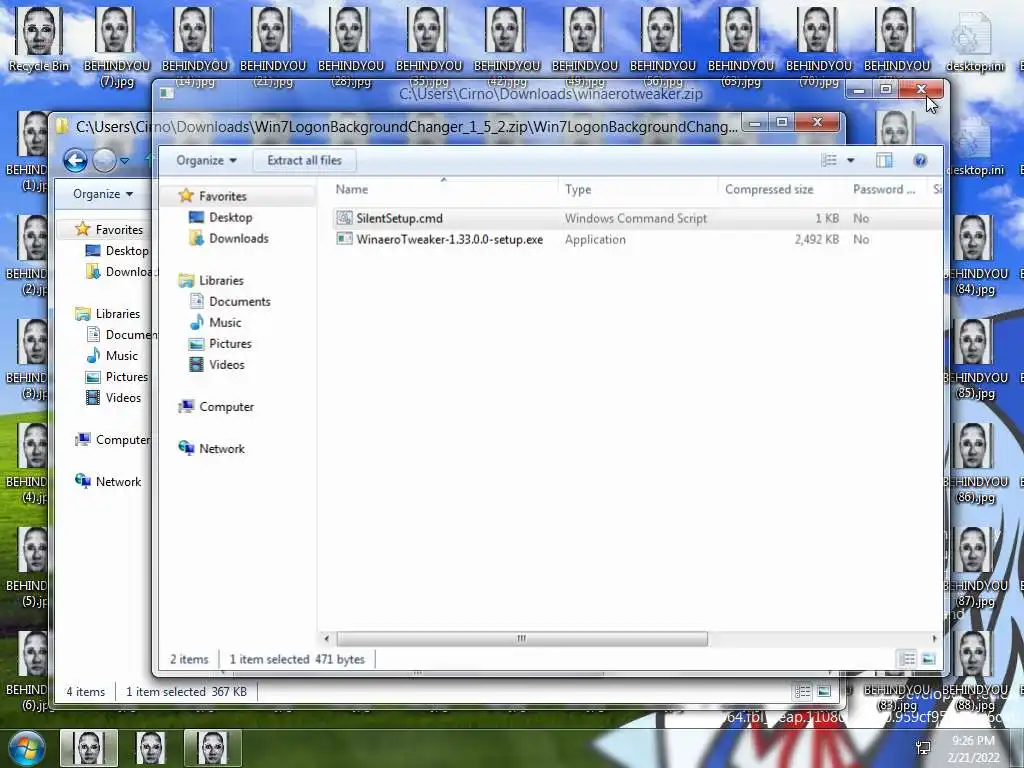
Task: Click the change your view icon
Action: click(829, 160)
